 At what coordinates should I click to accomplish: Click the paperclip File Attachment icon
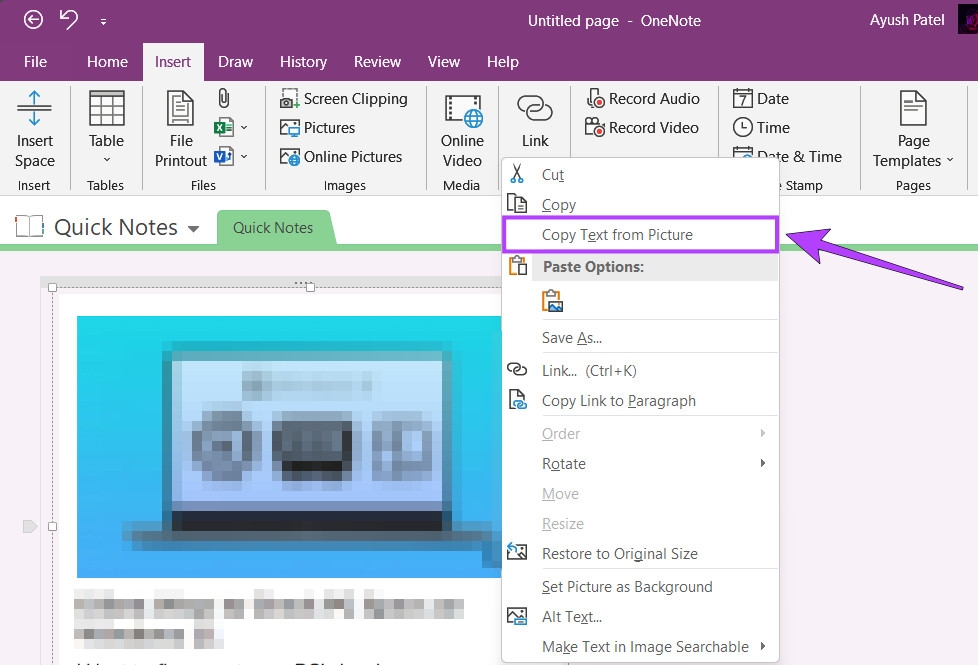(224, 99)
